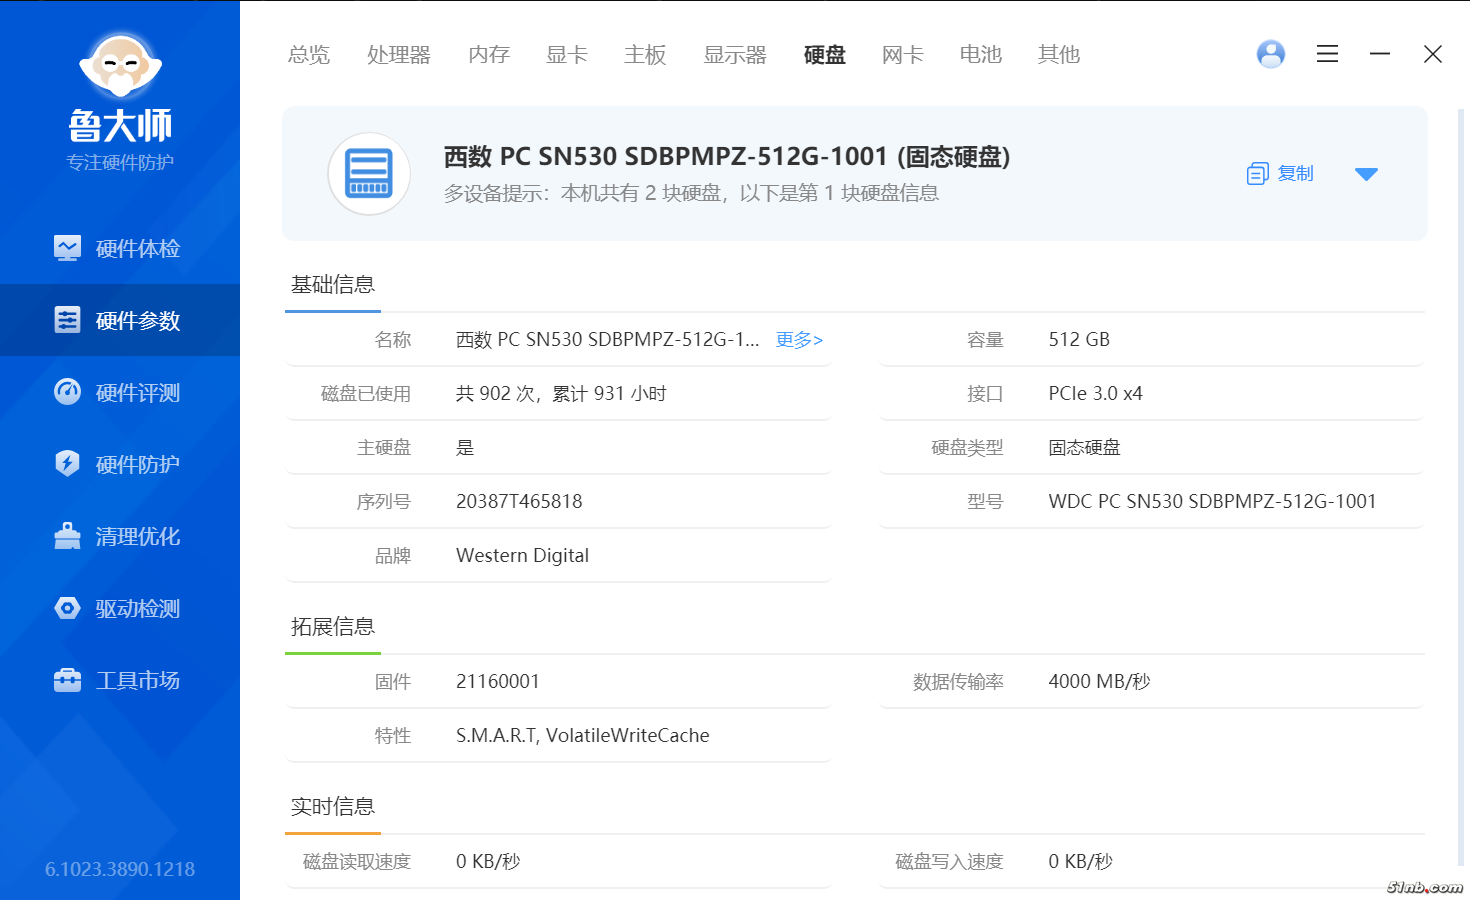This screenshot has width=1470, height=900.
Task: Click the 工具市场 toolbox icon in sidebar
Action: (67, 680)
